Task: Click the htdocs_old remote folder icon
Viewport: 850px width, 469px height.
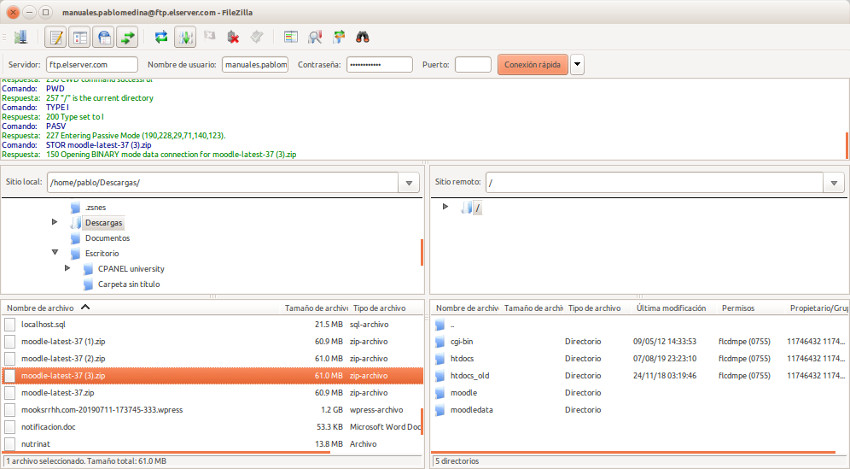Action: coord(440,376)
